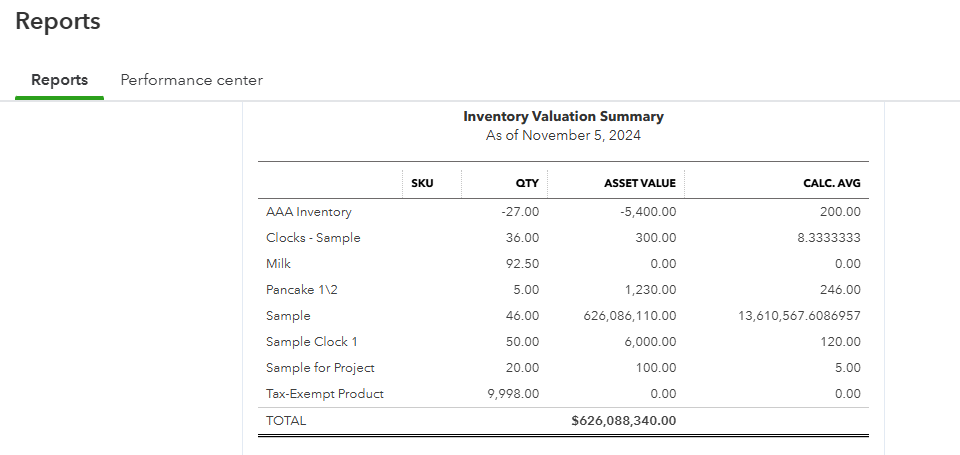Viewport: 960px width, 455px height.
Task: Switch to the Performance center tab
Action: pyautogui.click(x=191, y=80)
